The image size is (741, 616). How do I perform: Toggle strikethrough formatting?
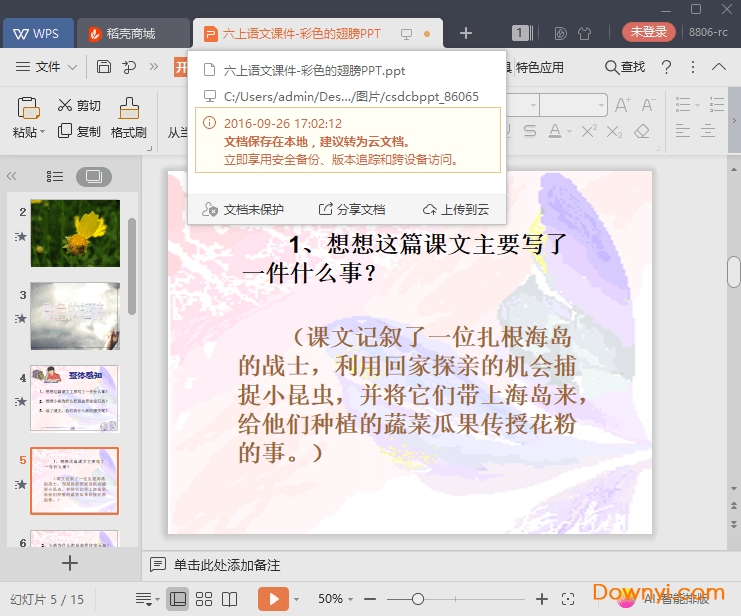(530, 131)
